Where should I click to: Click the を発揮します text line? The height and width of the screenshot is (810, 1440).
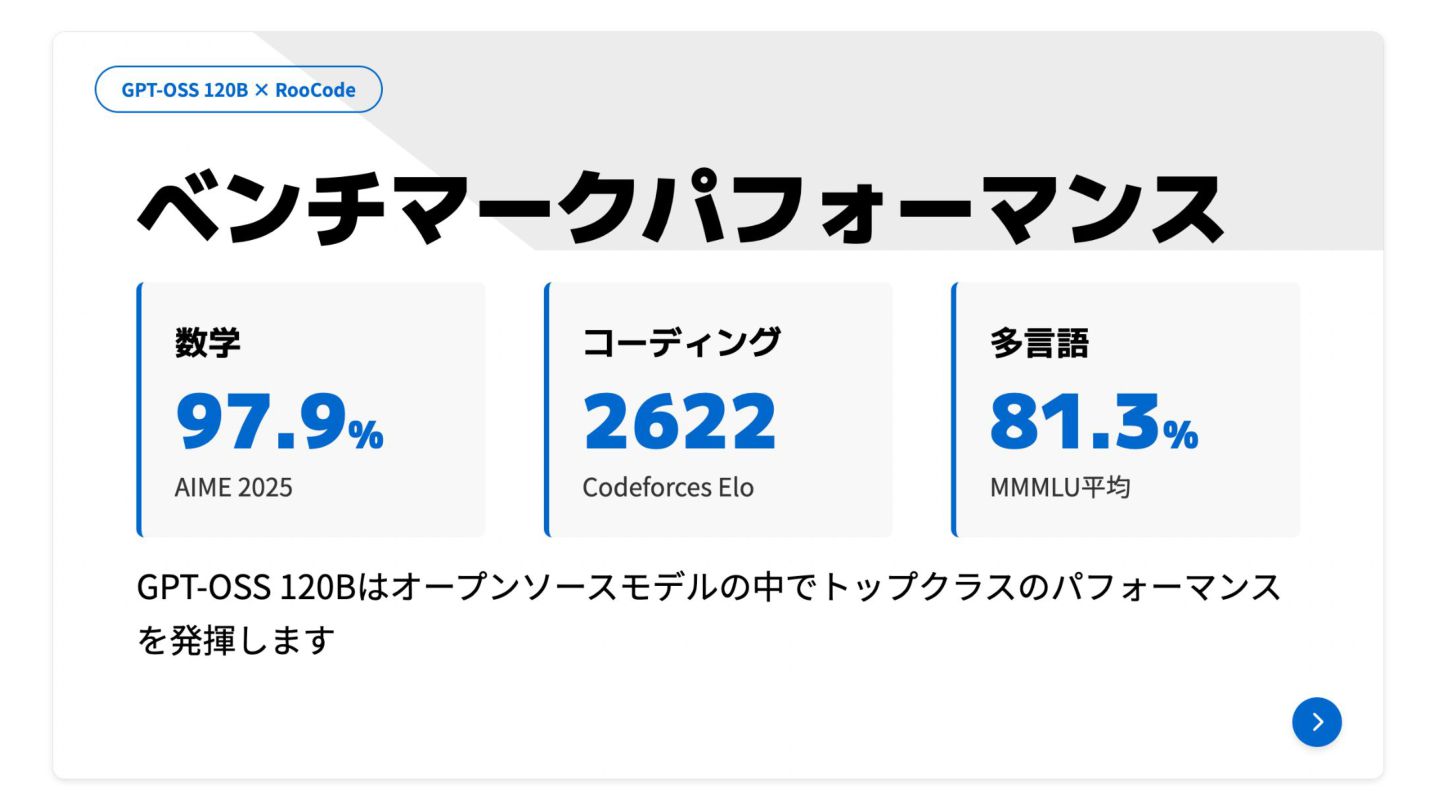[x=235, y=640]
